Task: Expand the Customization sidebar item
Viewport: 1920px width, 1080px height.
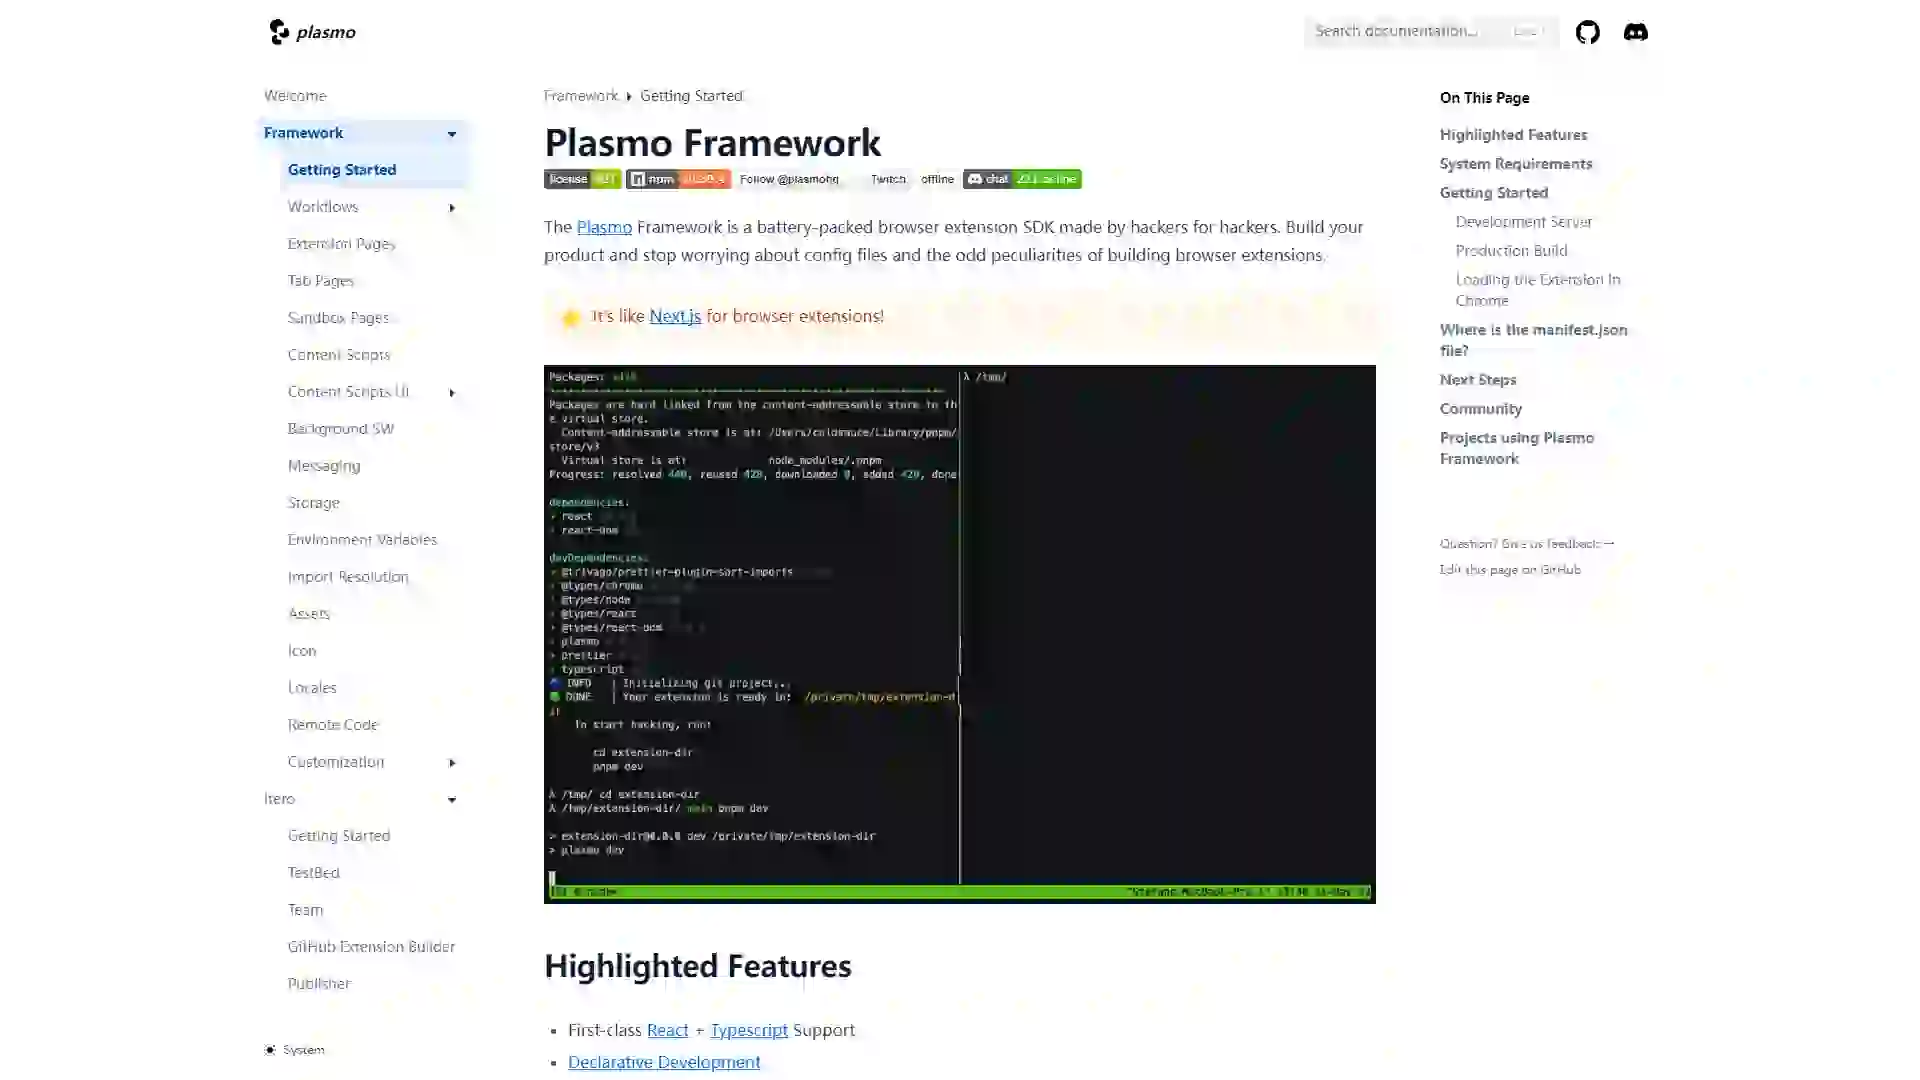Action: click(x=452, y=762)
